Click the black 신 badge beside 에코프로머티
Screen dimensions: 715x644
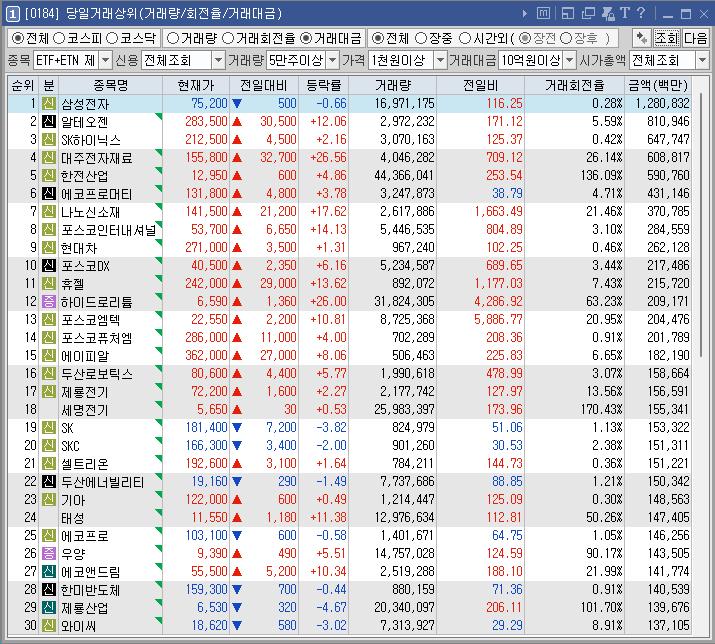[x=49, y=193]
